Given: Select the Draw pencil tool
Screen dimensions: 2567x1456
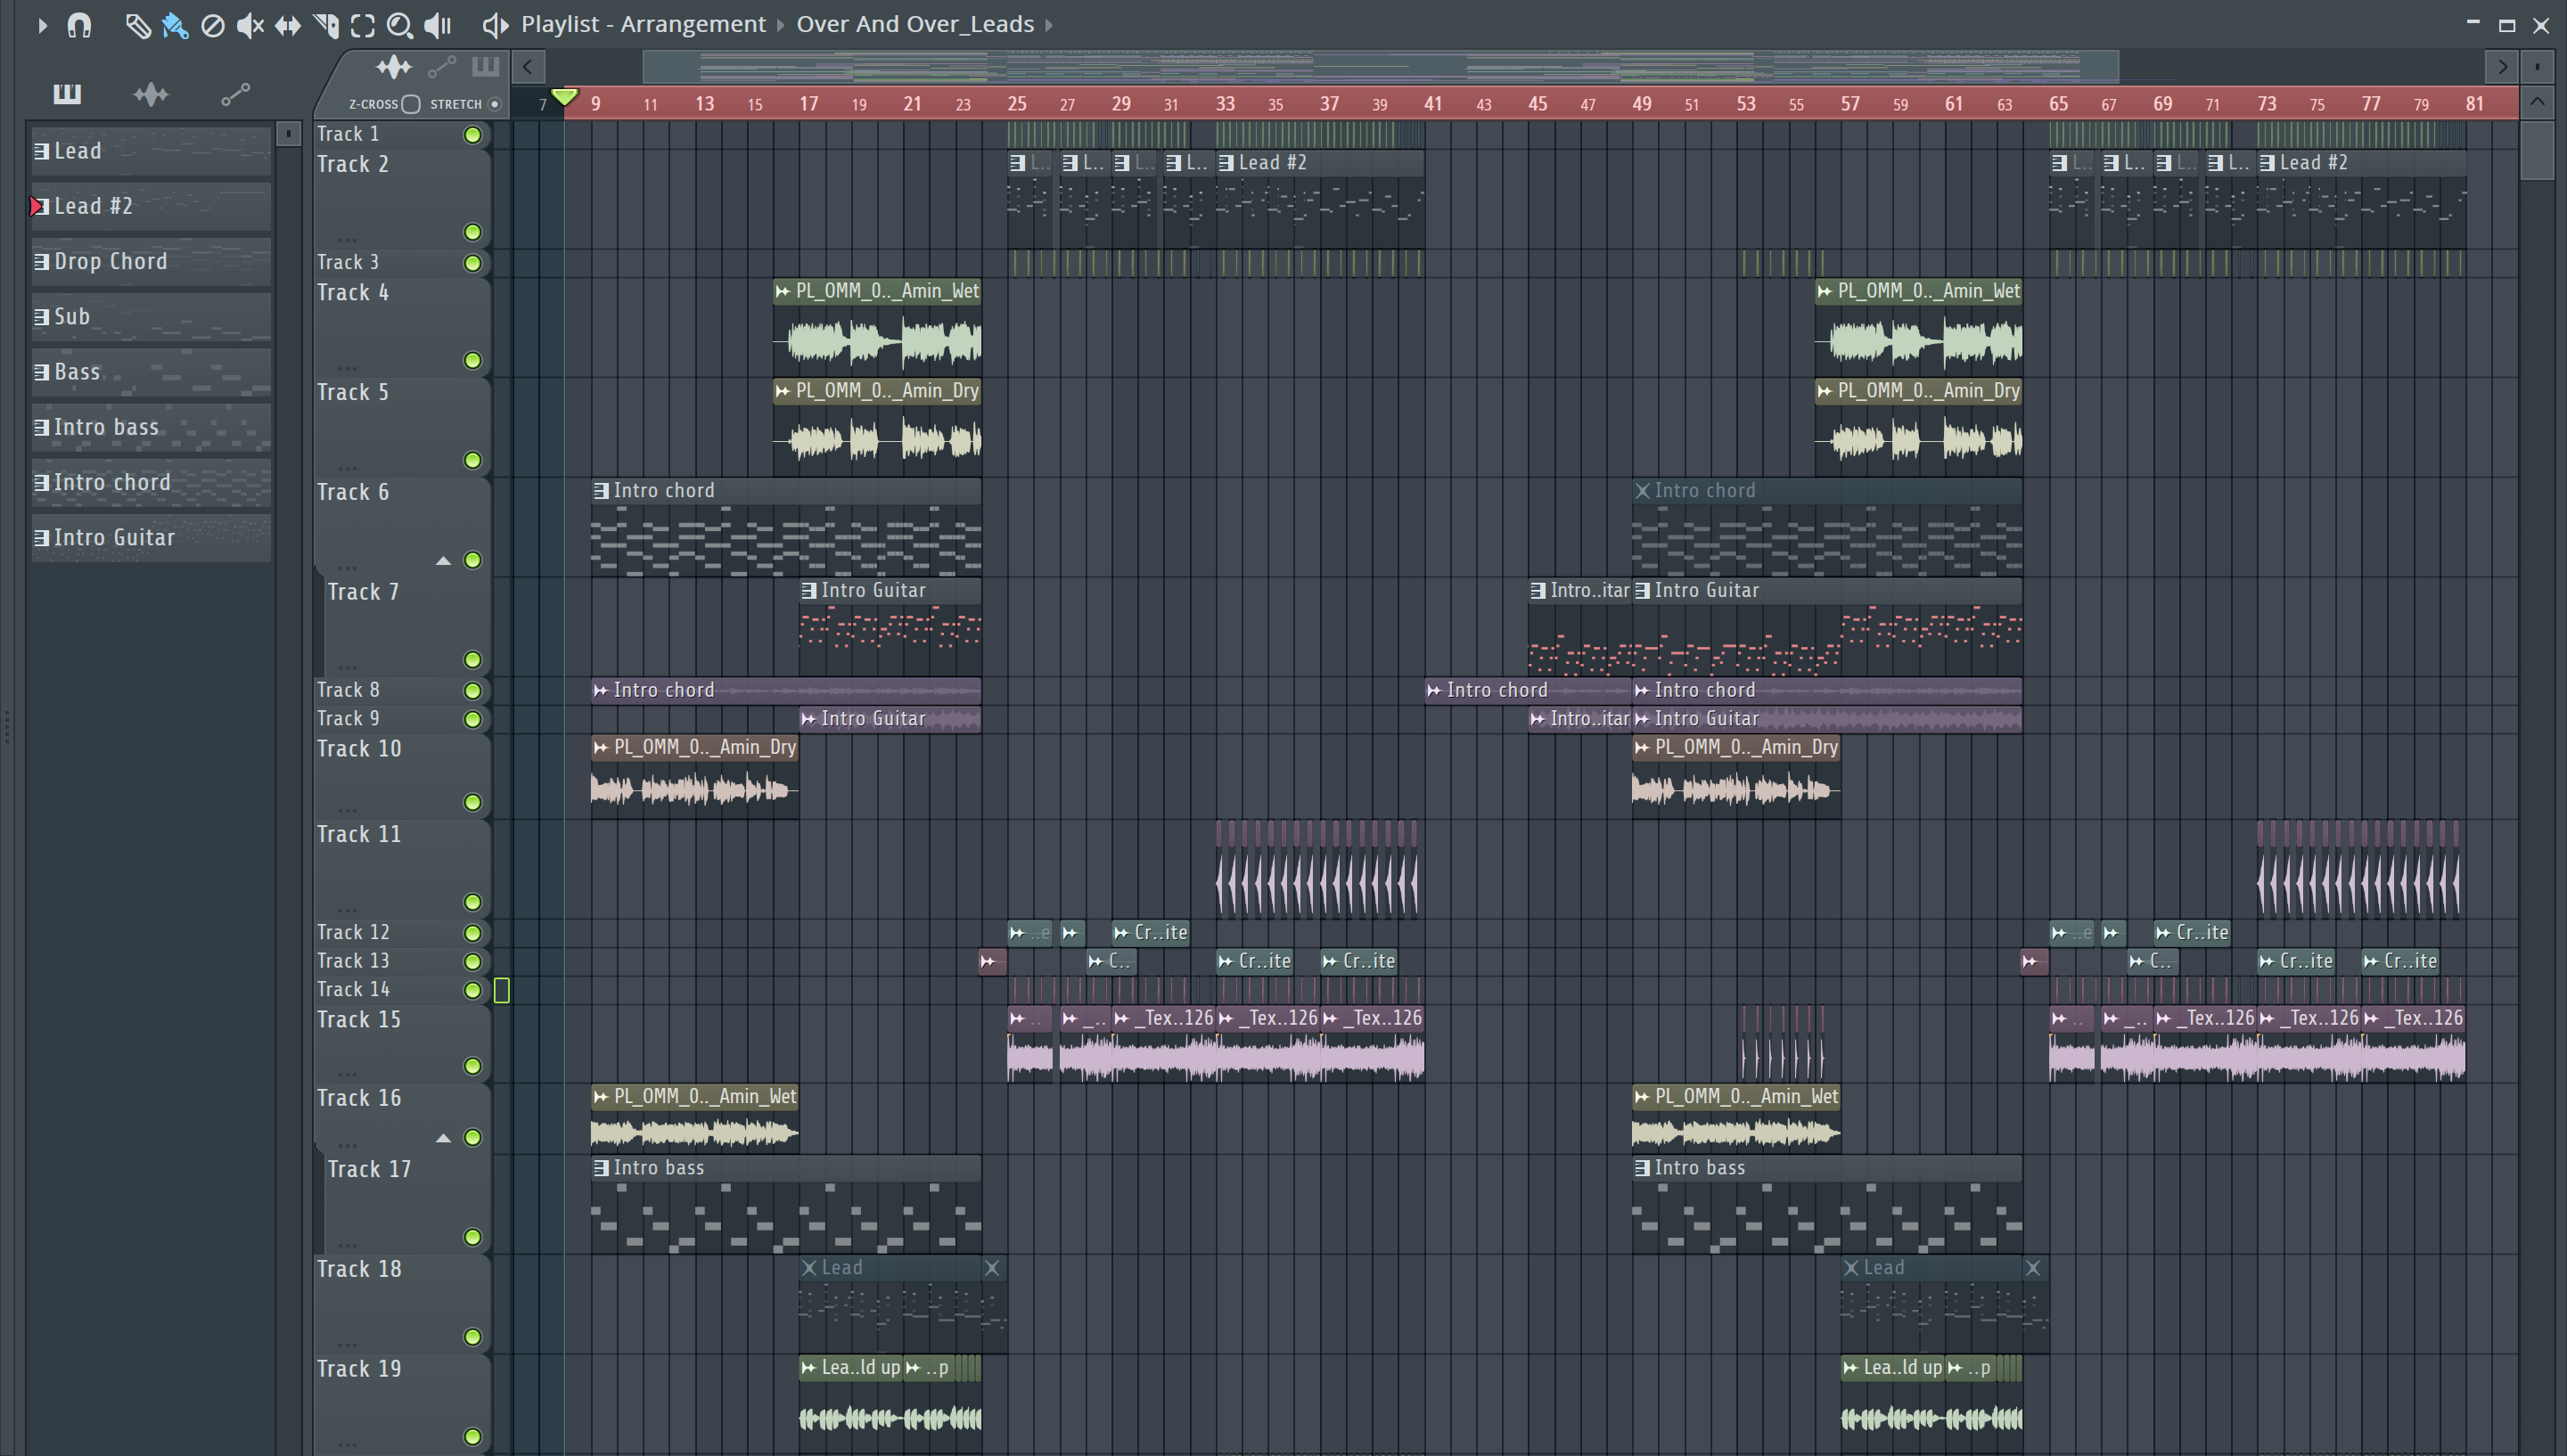Looking at the screenshot, I should pyautogui.click(x=137, y=25).
